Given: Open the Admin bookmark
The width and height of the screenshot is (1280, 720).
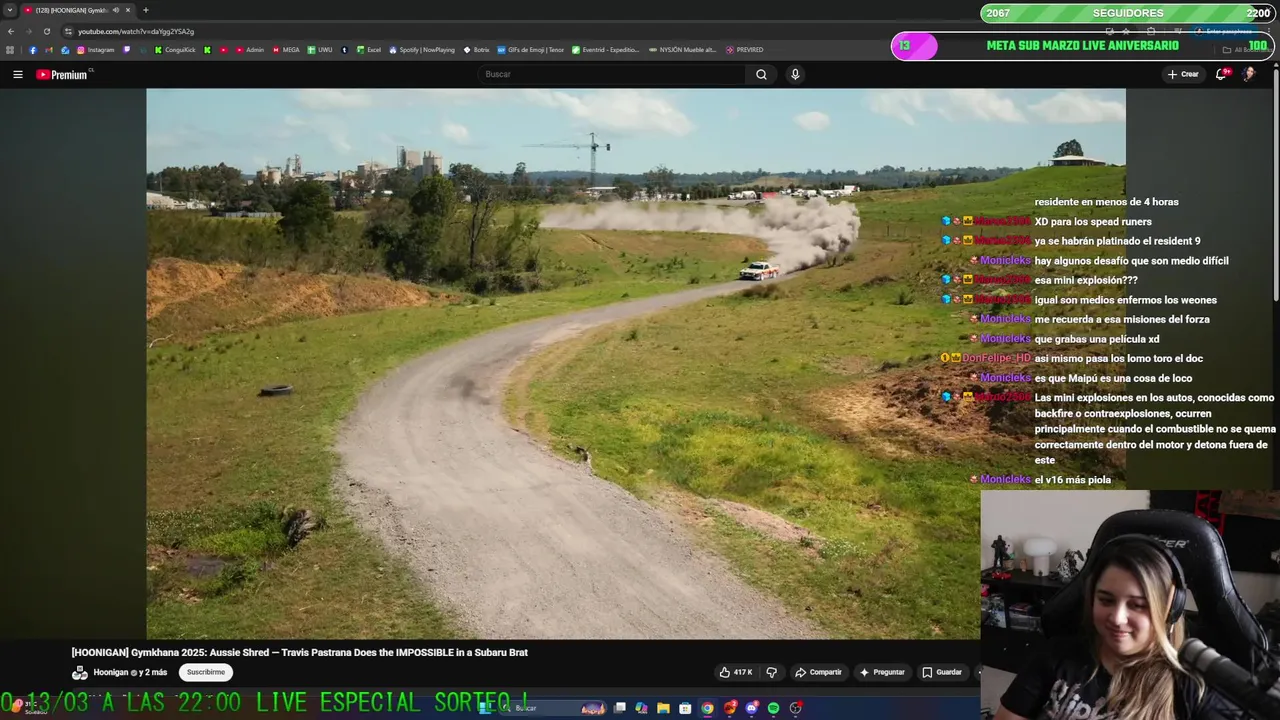Looking at the screenshot, I should (248, 50).
